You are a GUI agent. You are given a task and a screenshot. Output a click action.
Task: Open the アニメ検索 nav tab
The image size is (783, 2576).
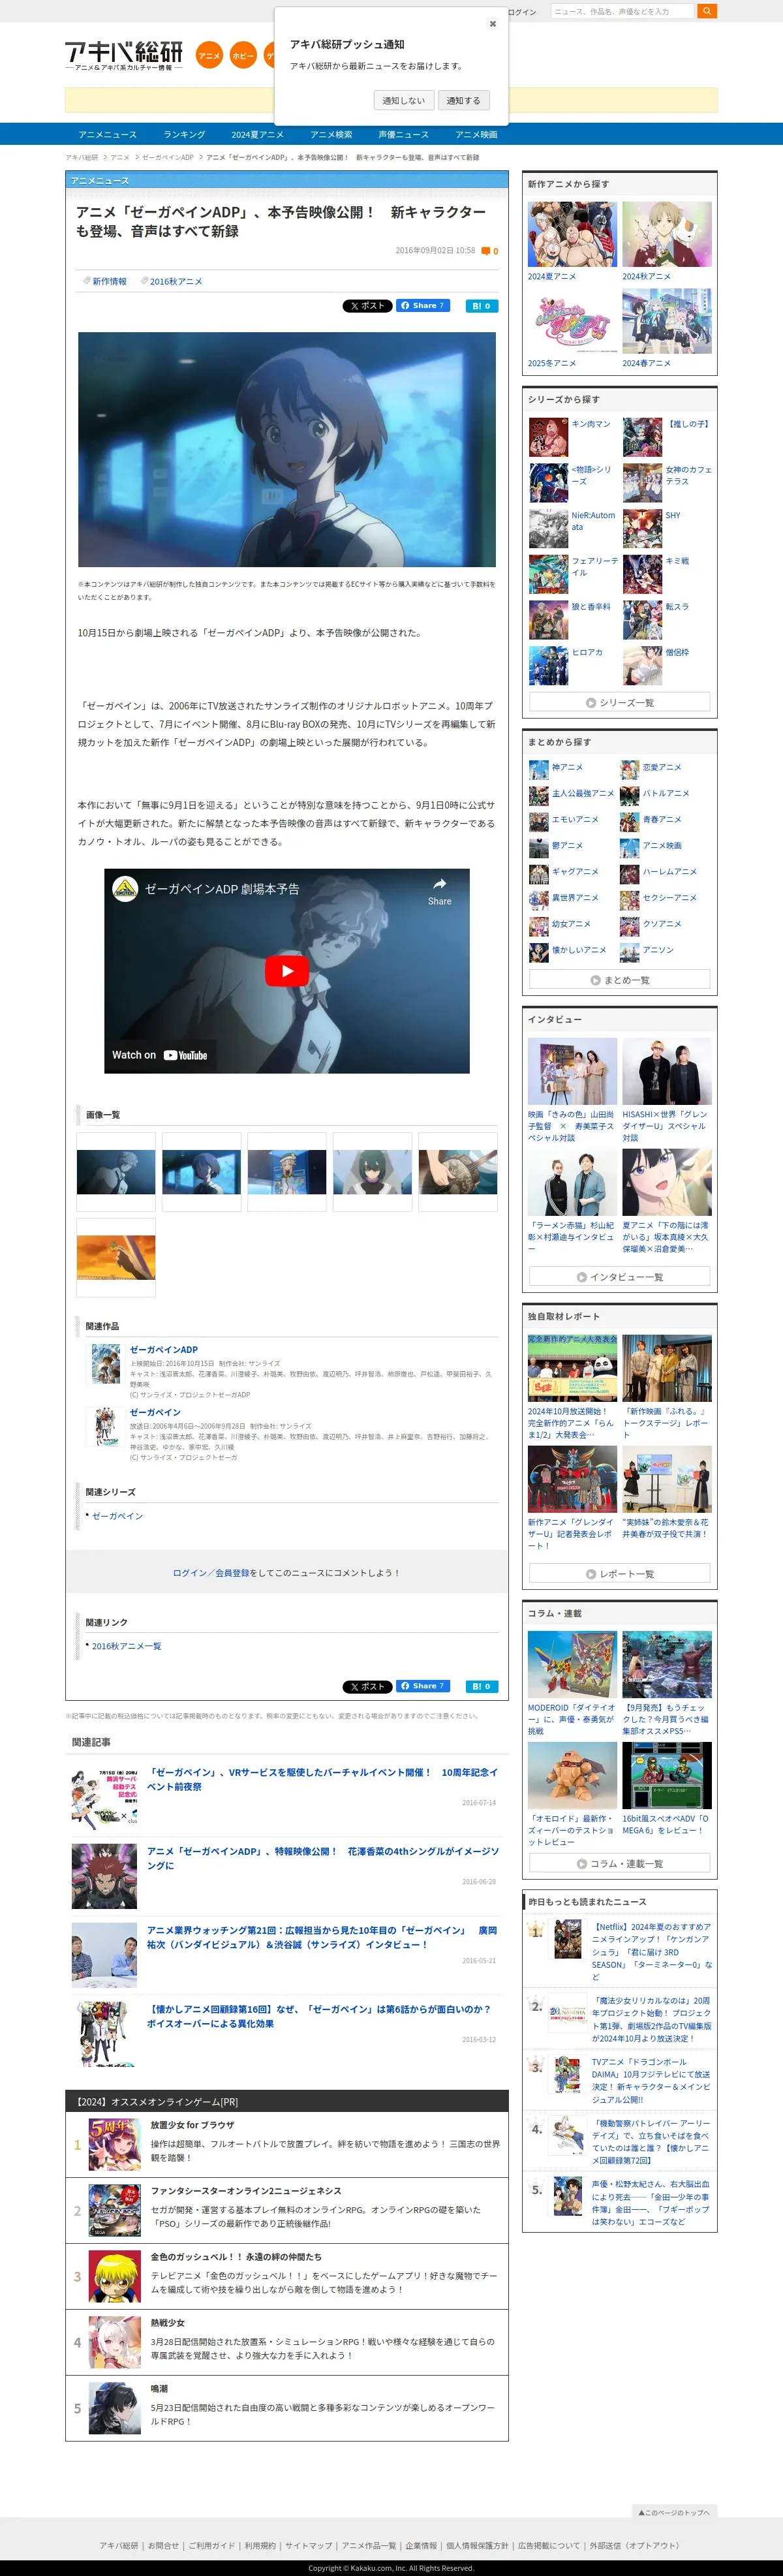pos(331,134)
